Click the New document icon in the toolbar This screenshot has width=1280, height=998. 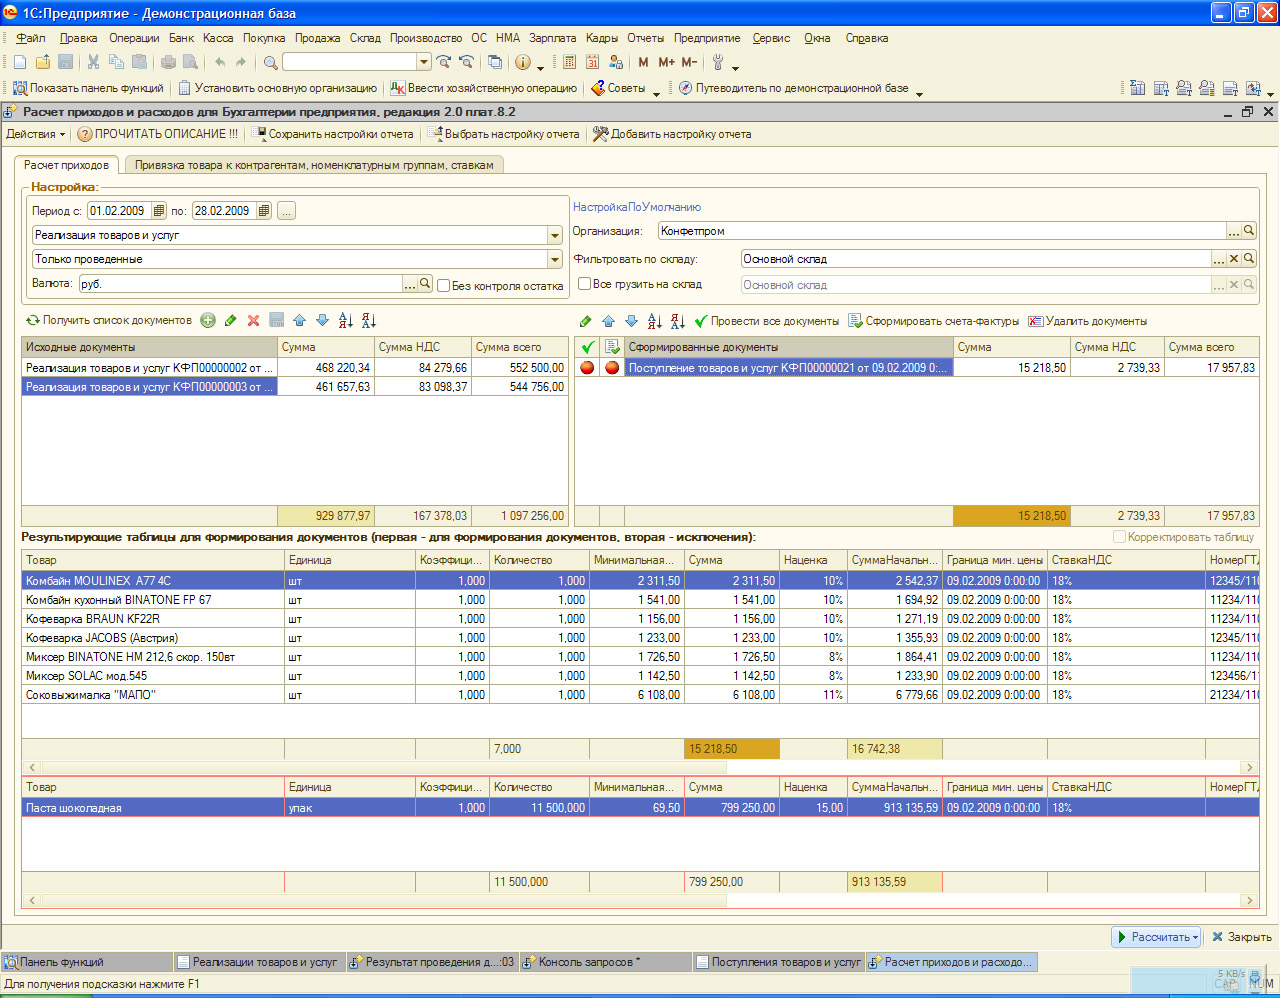(20, 62)
